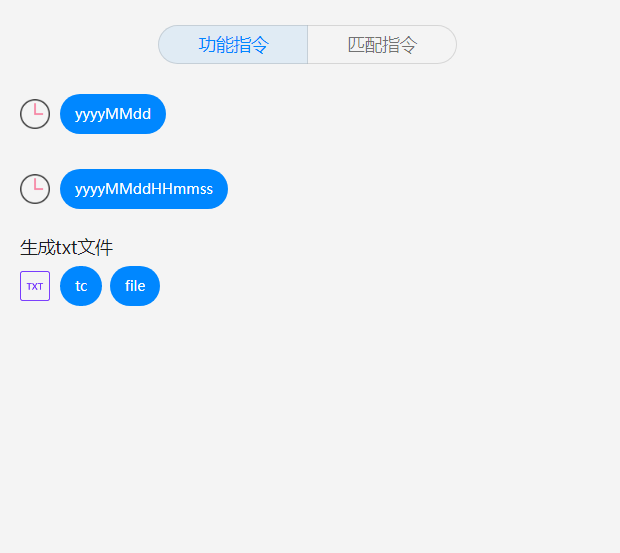This screenshot has width=620, height=553.
Task: Choose the full timestamp yyyyMMddHHmmss format
Action: pyautogui.click(x=144, y=189)
